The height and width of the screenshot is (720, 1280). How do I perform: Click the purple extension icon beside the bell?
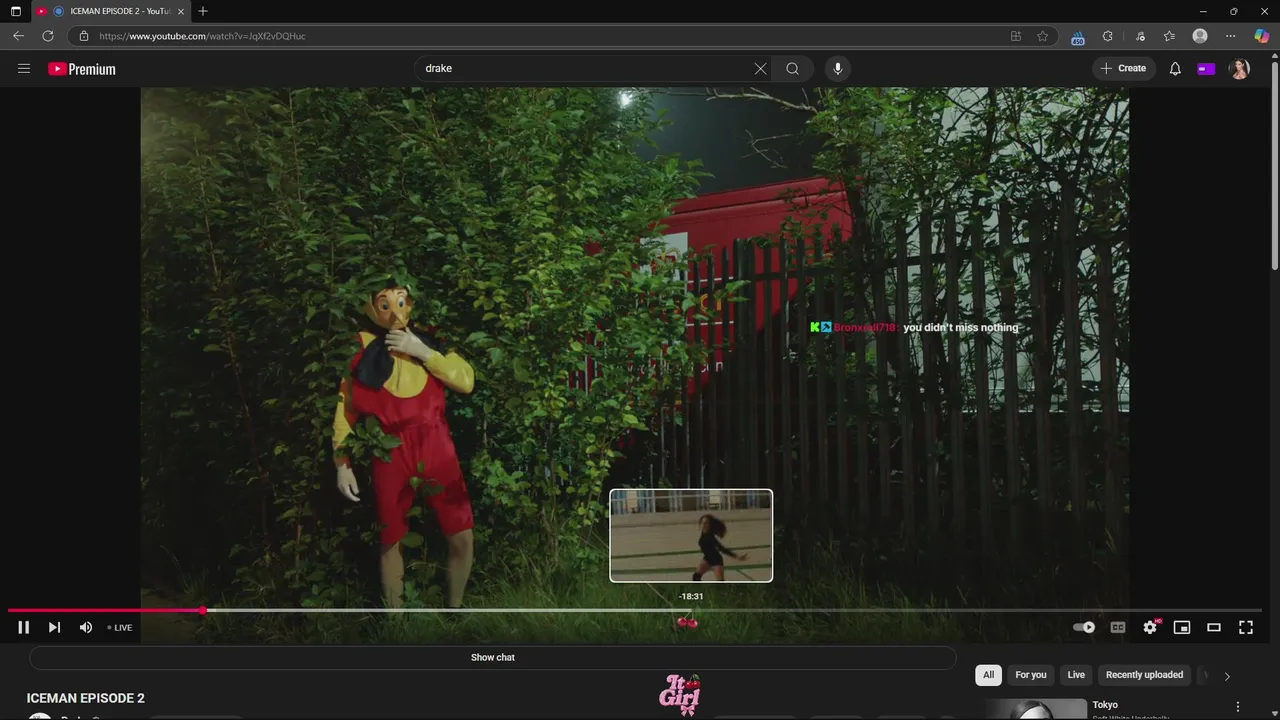(x=1206, y=69)
